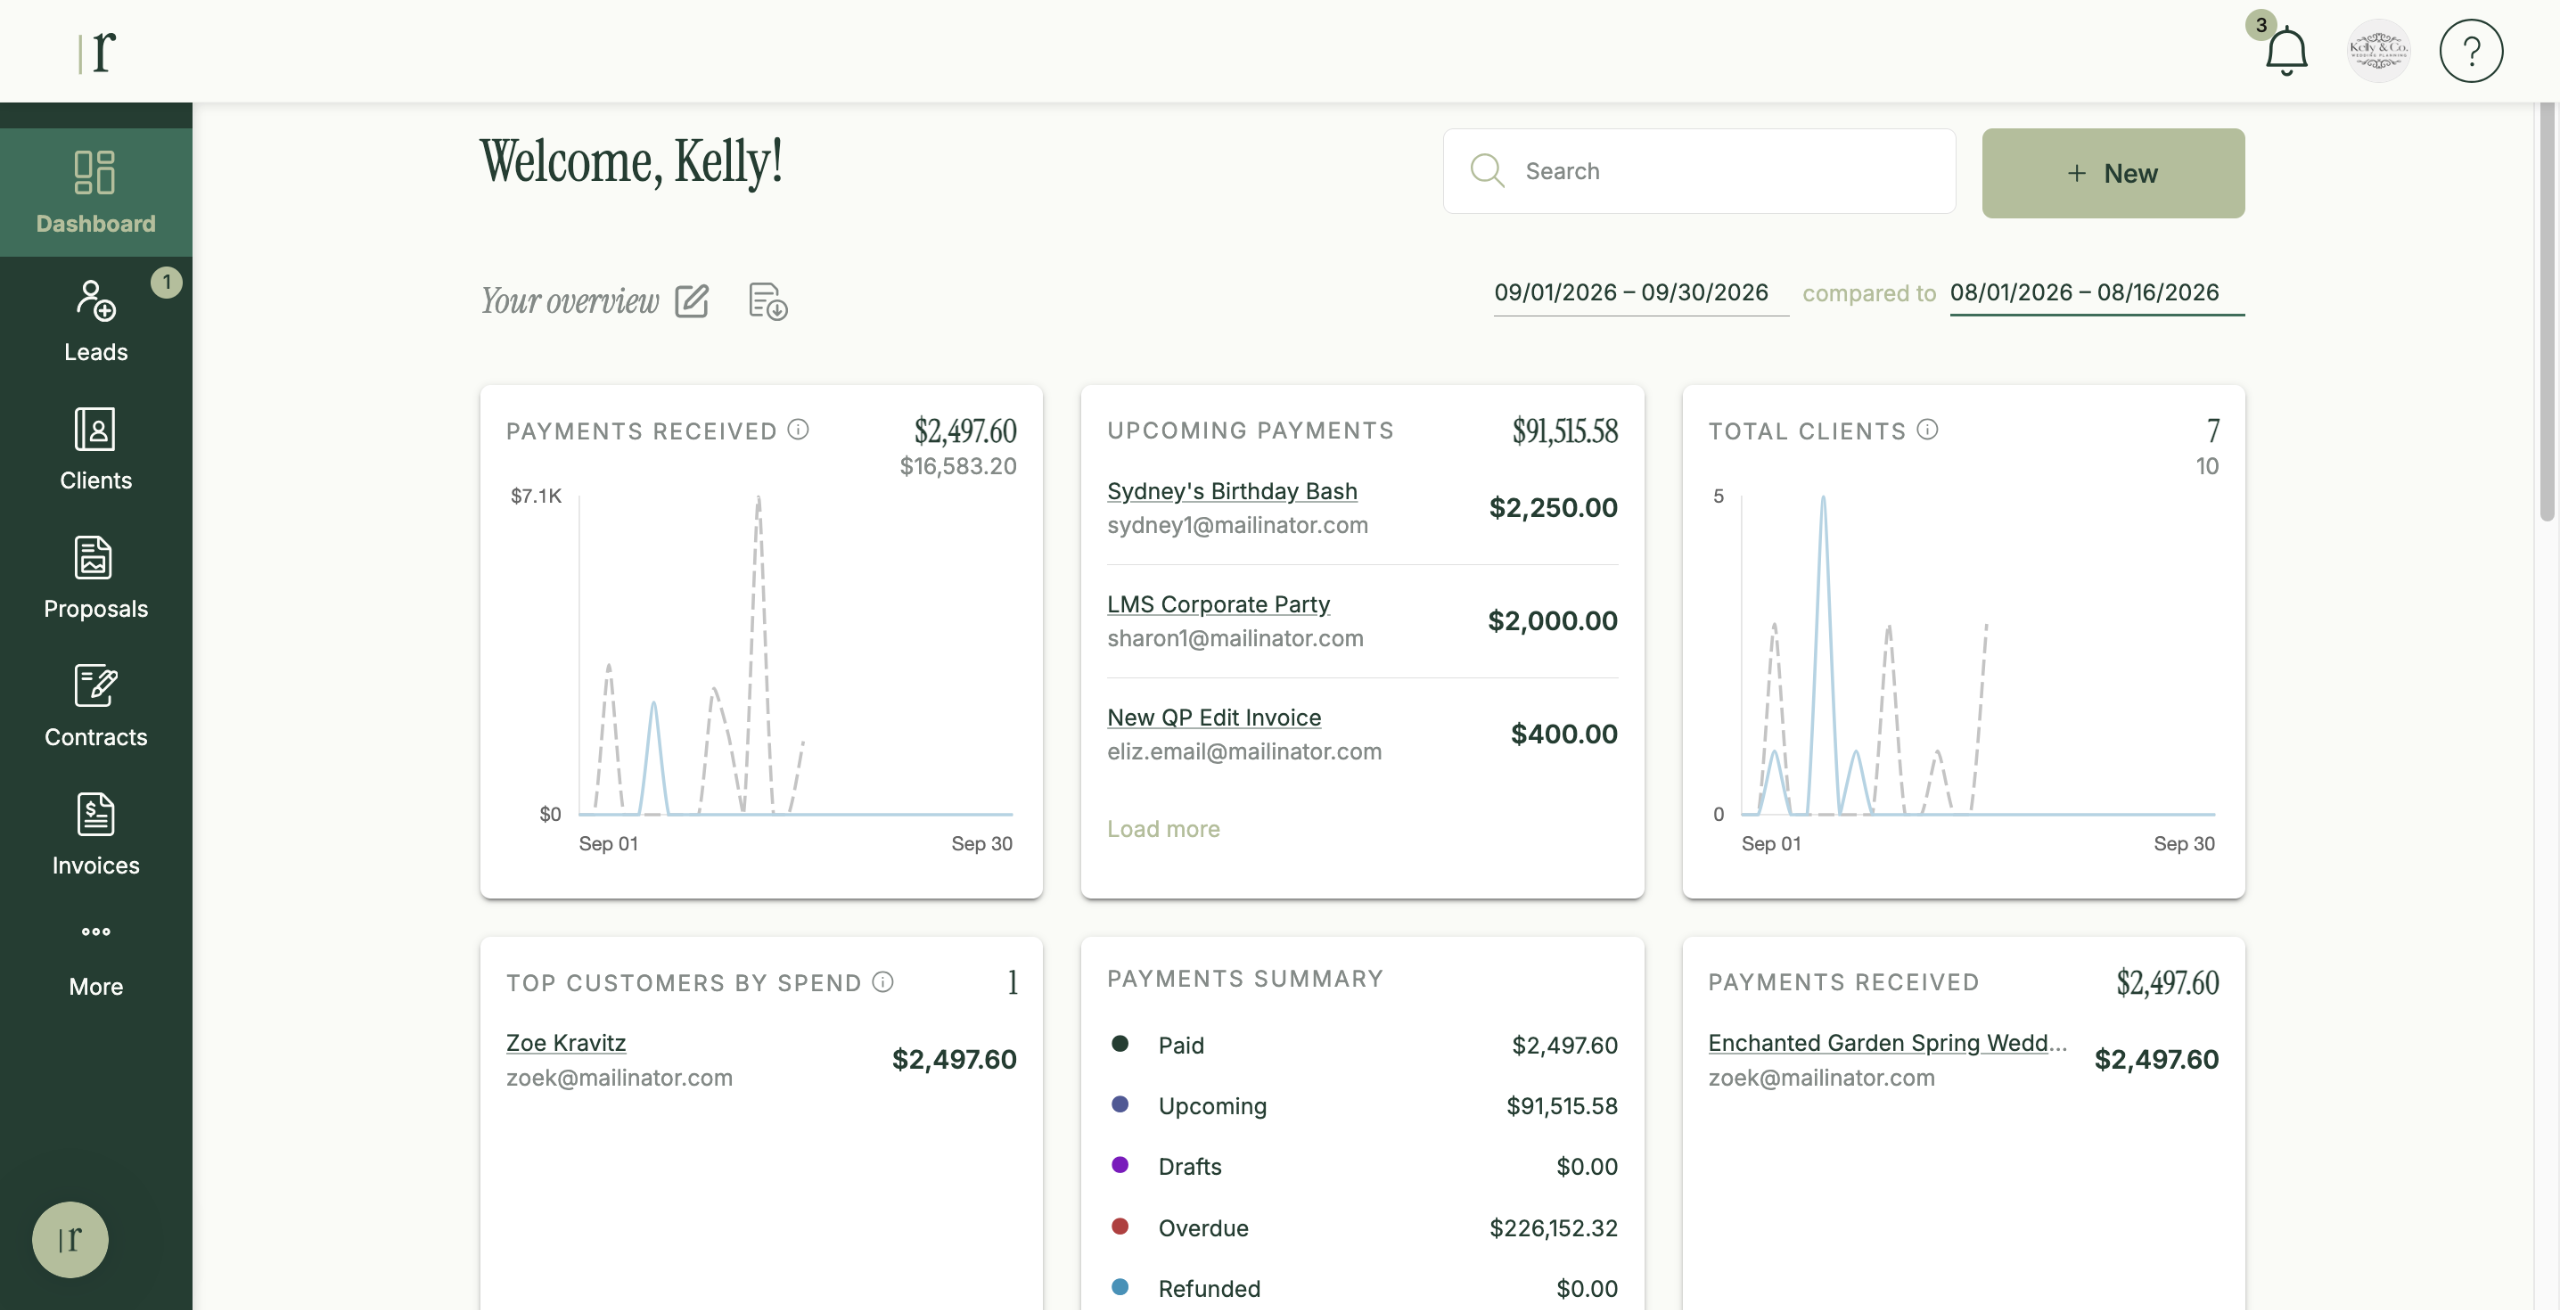2560x1310 pixels.
Task: Go to Leads in sidebar
Action: click(96, 321)
